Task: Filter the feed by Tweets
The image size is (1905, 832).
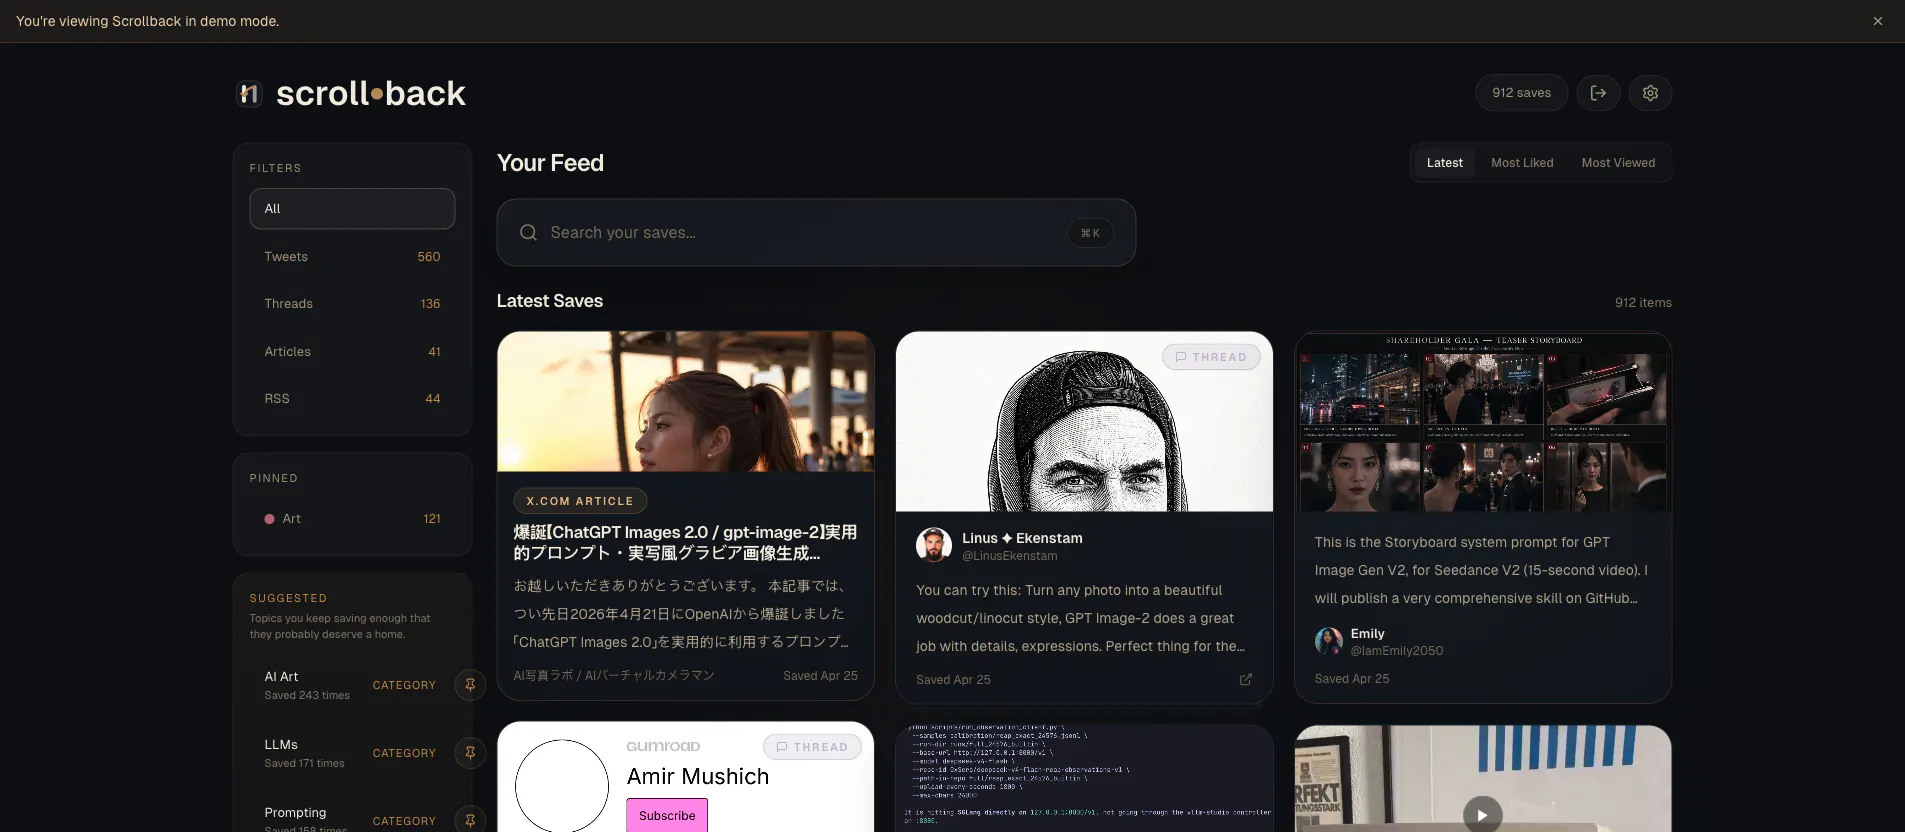Action: click(x=352, y=257)
